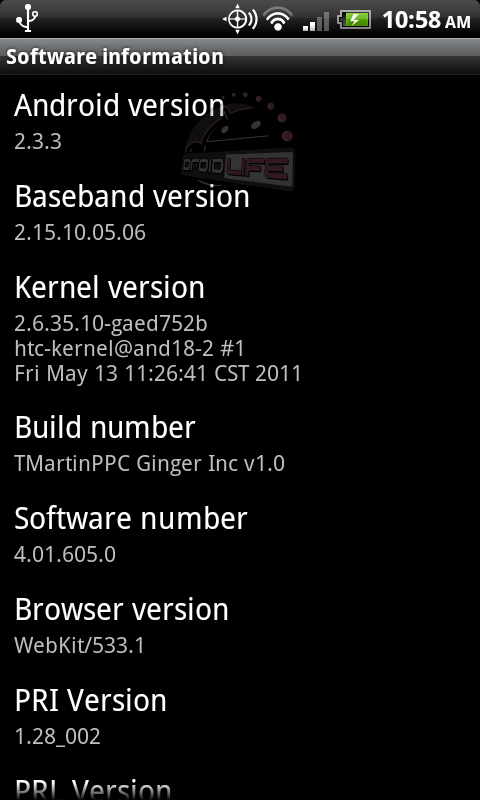
Task: Select the Browser version item
Action: pos(240,626)
